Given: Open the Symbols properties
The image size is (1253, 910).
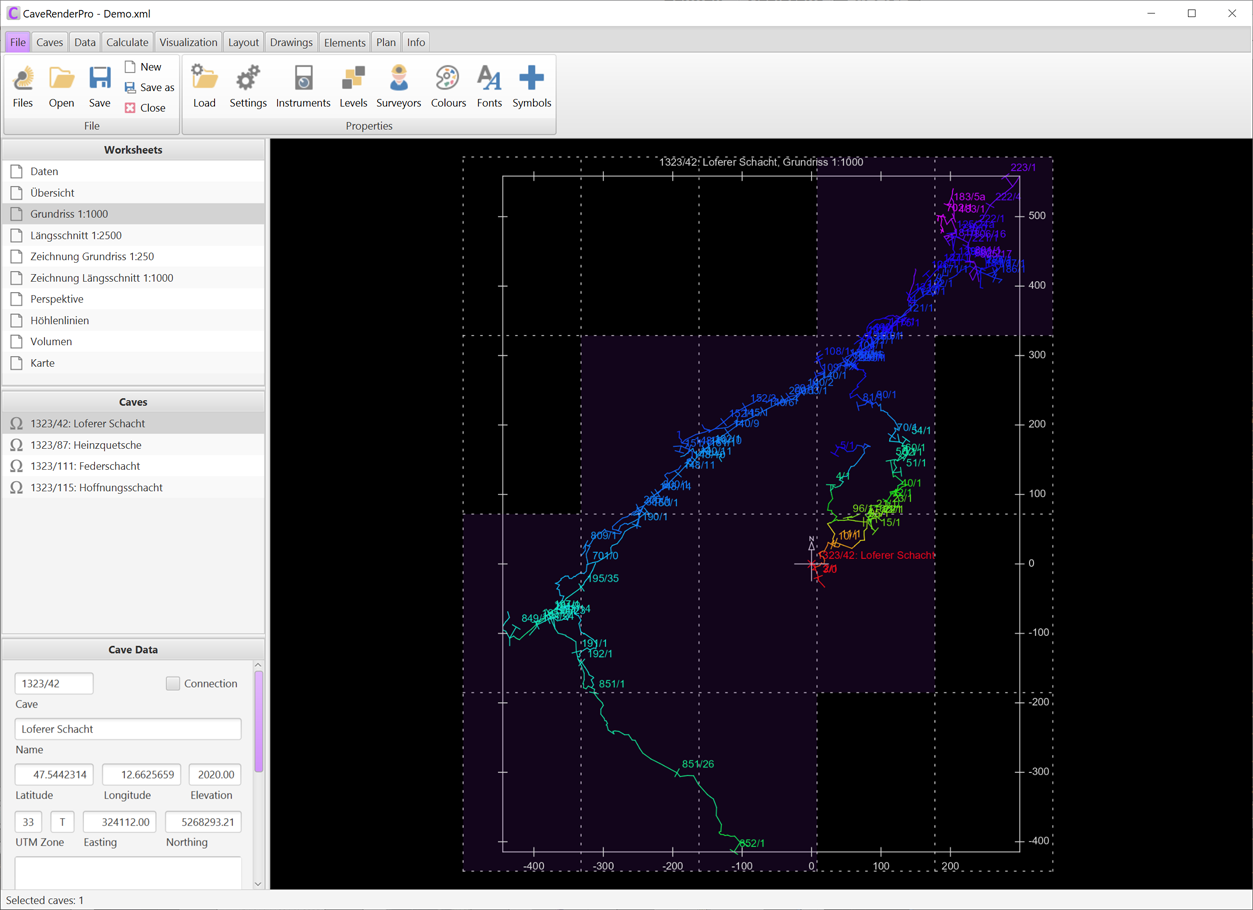Looking at the screenshot, I should [531, 87].
